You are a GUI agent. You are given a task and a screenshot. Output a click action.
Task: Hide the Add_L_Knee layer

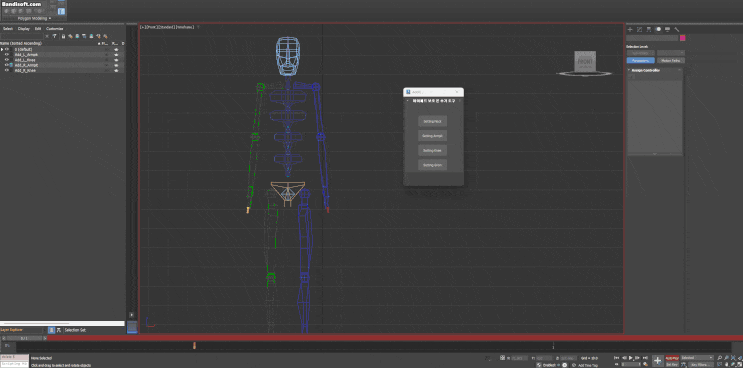point(7,60)
